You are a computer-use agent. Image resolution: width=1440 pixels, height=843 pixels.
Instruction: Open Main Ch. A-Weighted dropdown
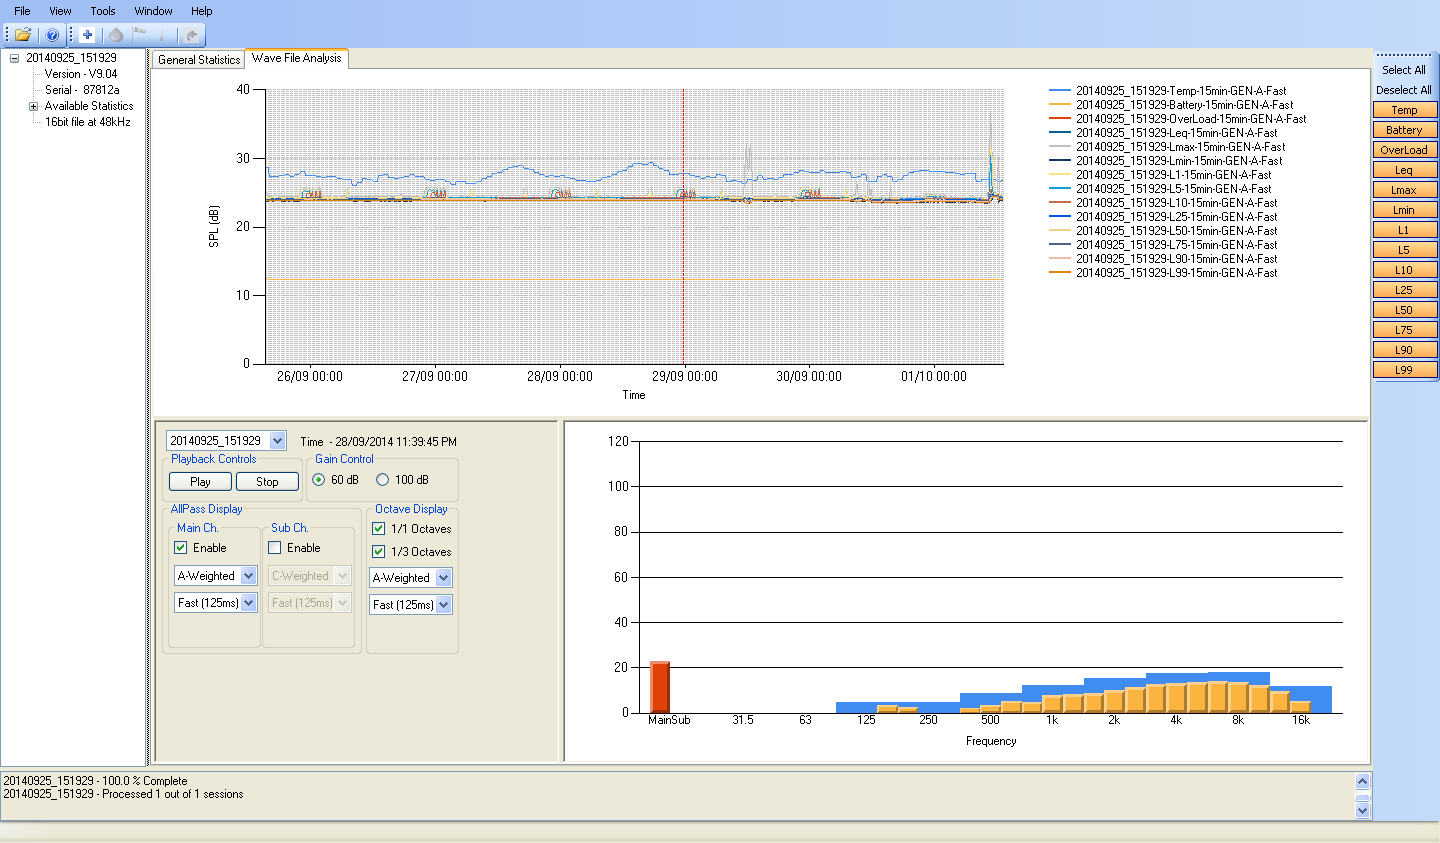(248, 576)
